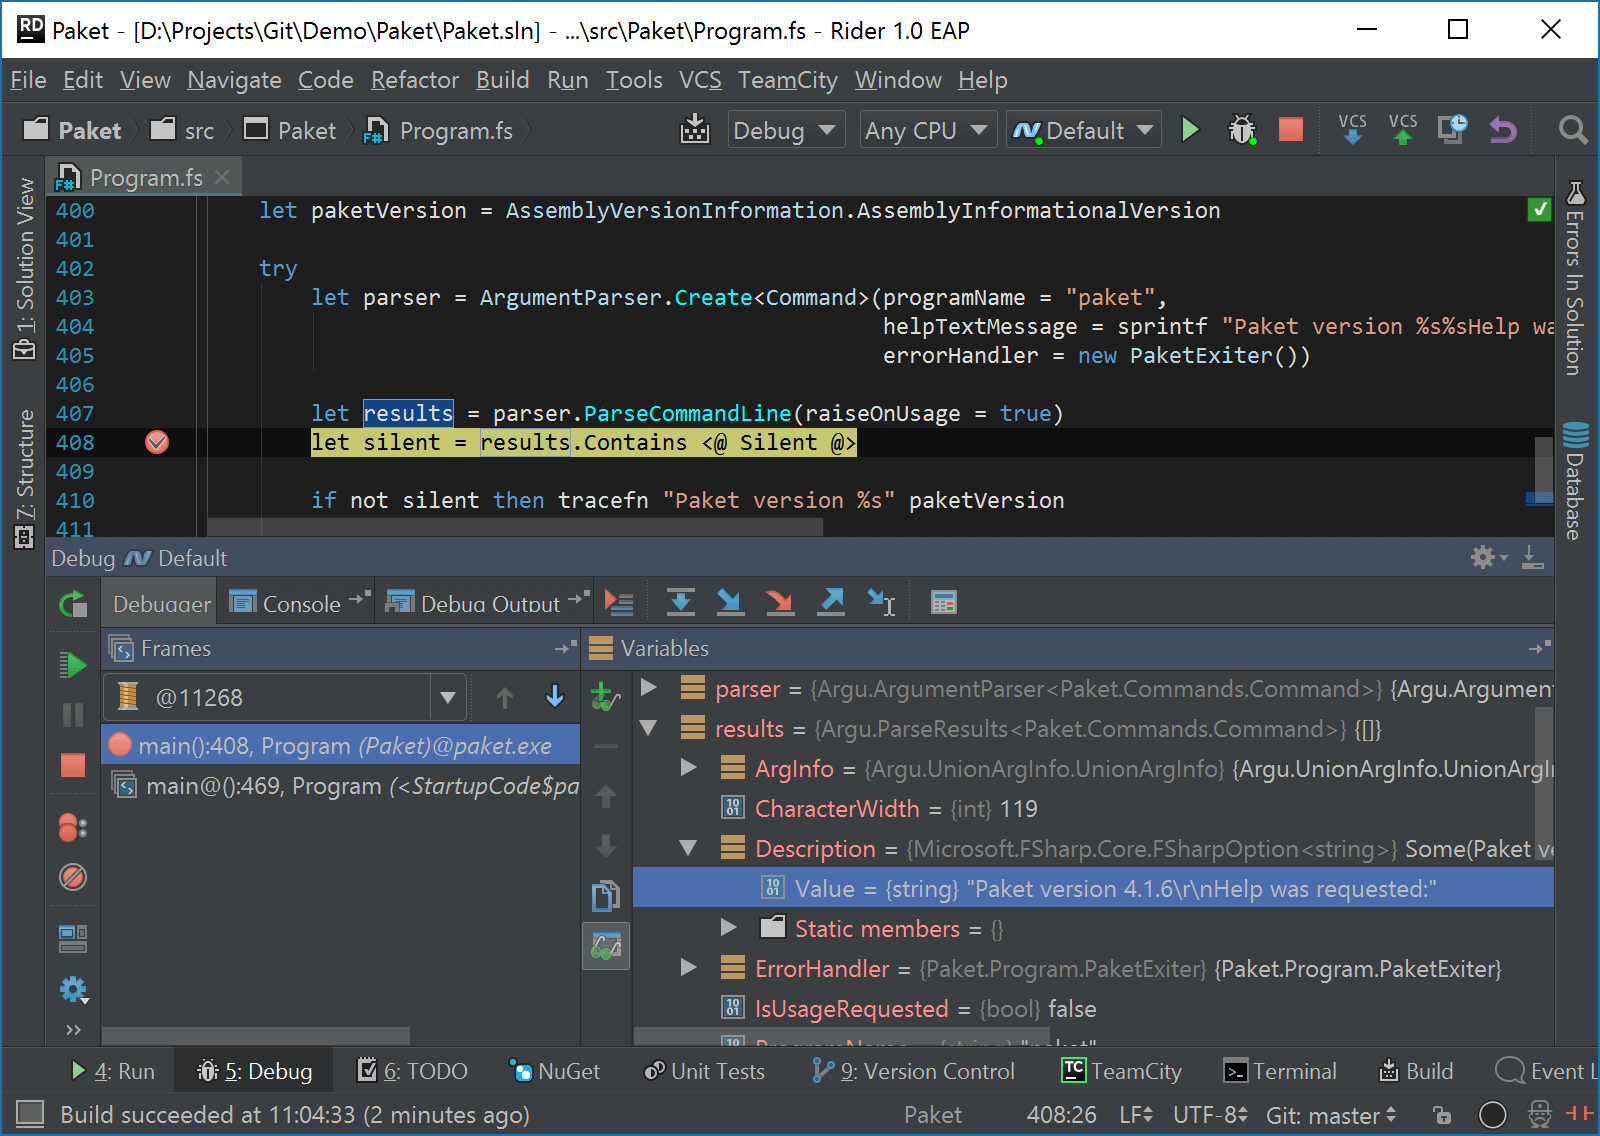Click Show Execution Point icon
Screen dimensions: 1600x1136
619,602
